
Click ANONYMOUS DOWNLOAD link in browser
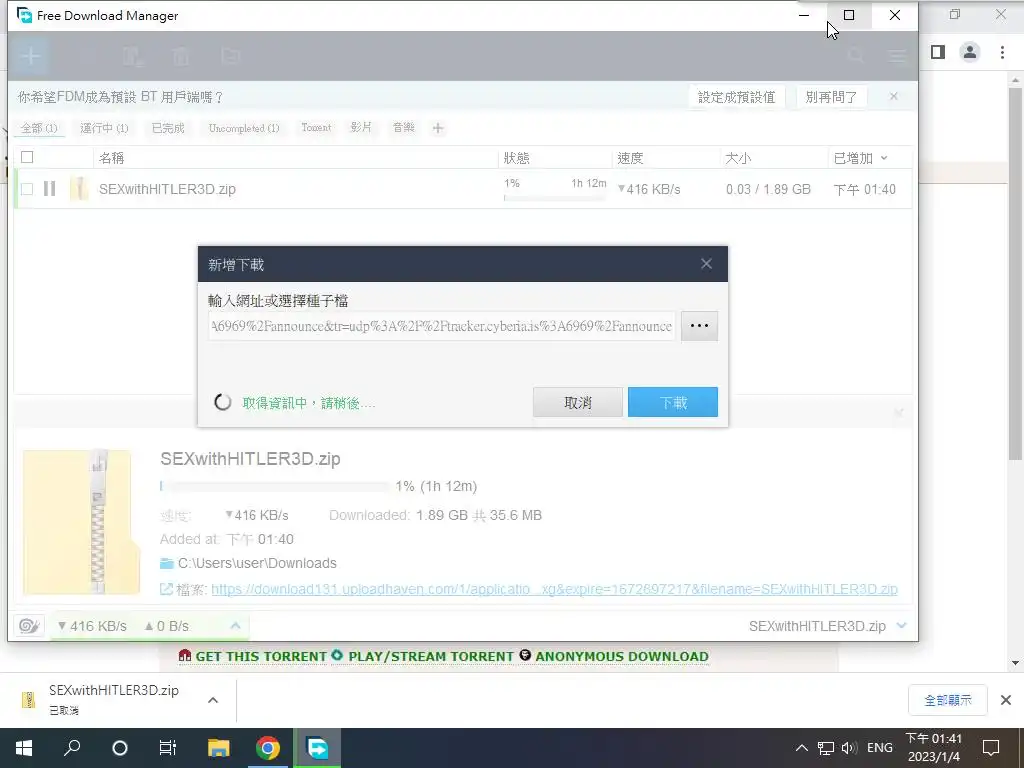[622, 656]
